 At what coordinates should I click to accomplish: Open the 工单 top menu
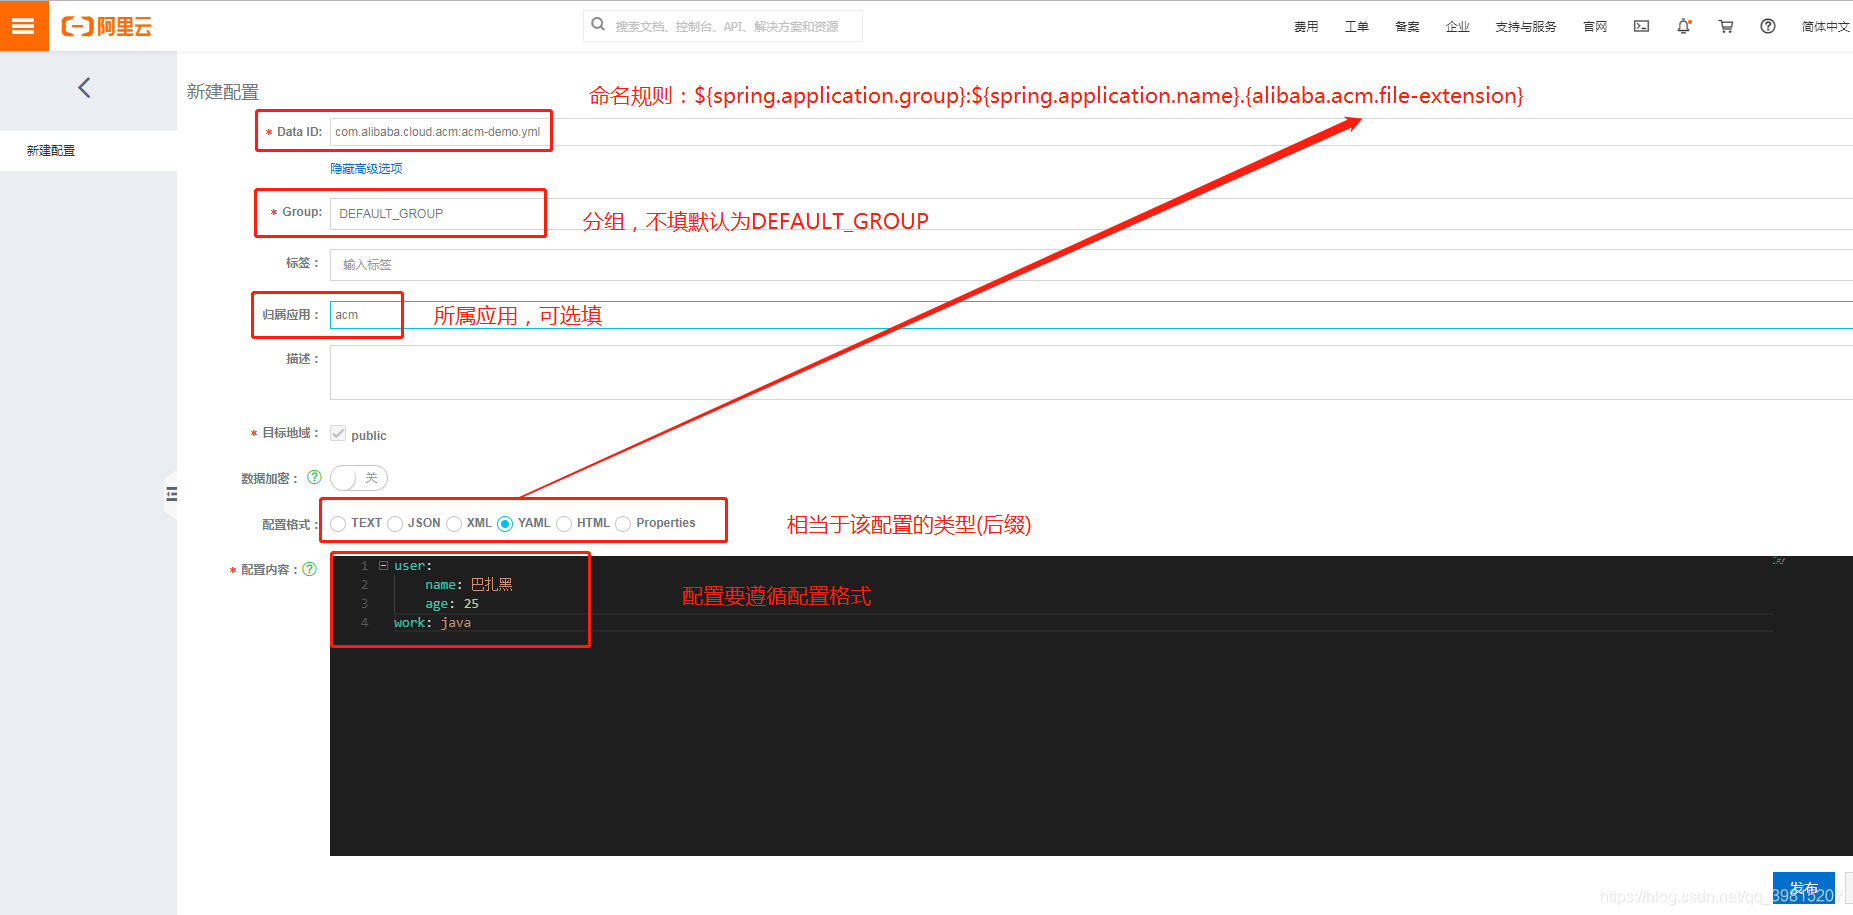[x=1357, y=27]
